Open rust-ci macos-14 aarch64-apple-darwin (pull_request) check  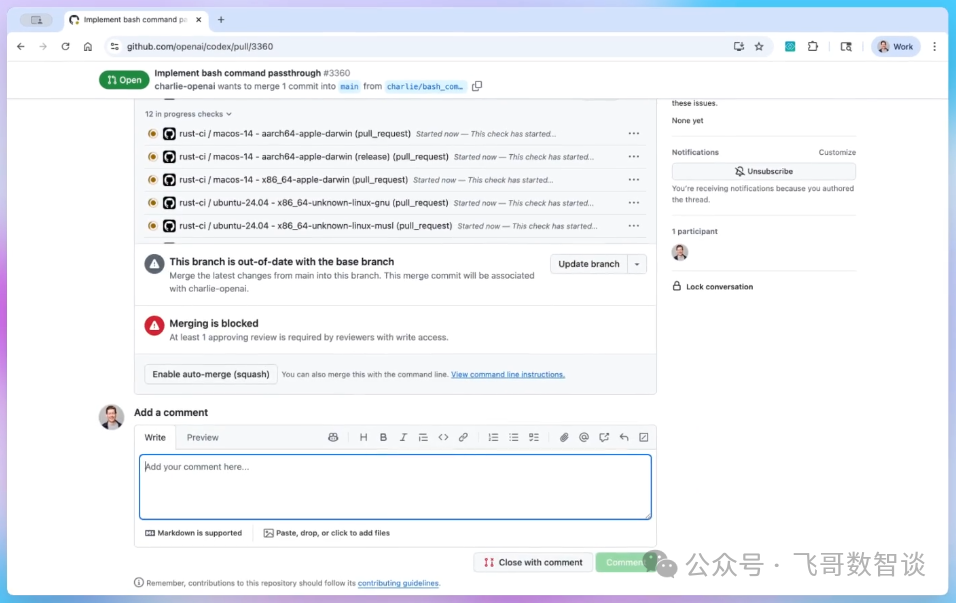(294, 134)
